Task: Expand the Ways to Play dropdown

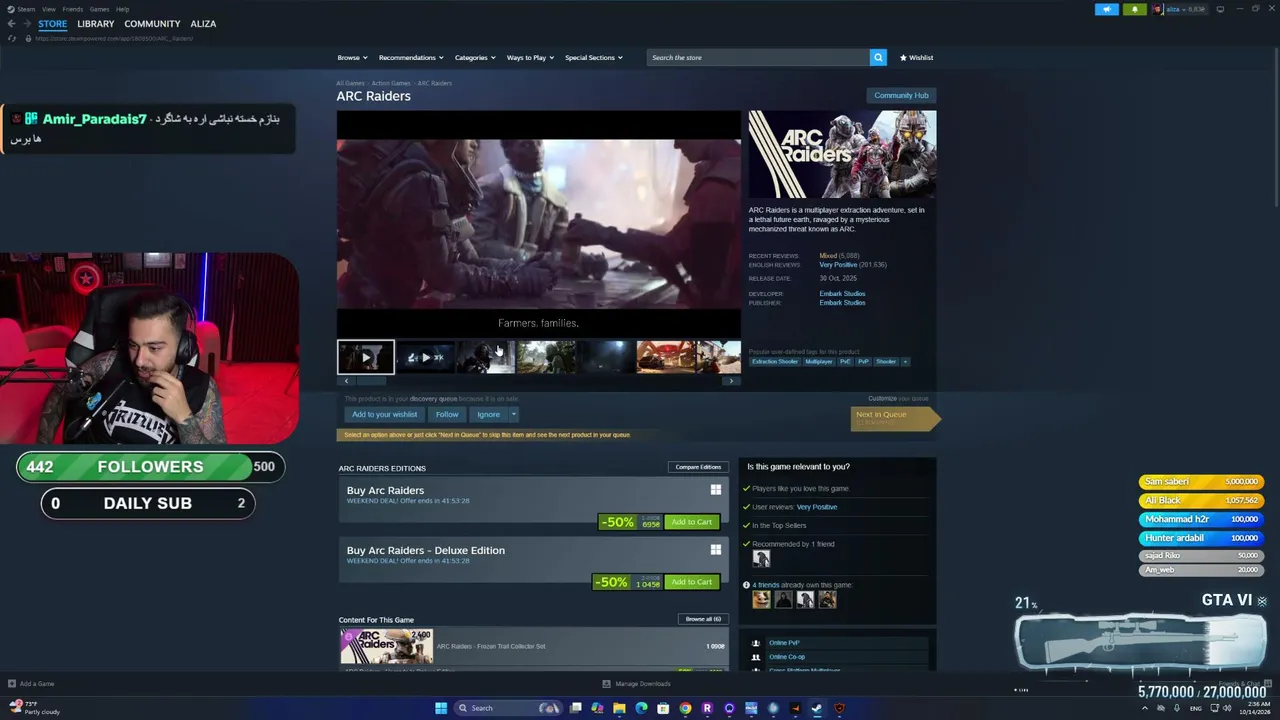Action: [x=530, y=57]
